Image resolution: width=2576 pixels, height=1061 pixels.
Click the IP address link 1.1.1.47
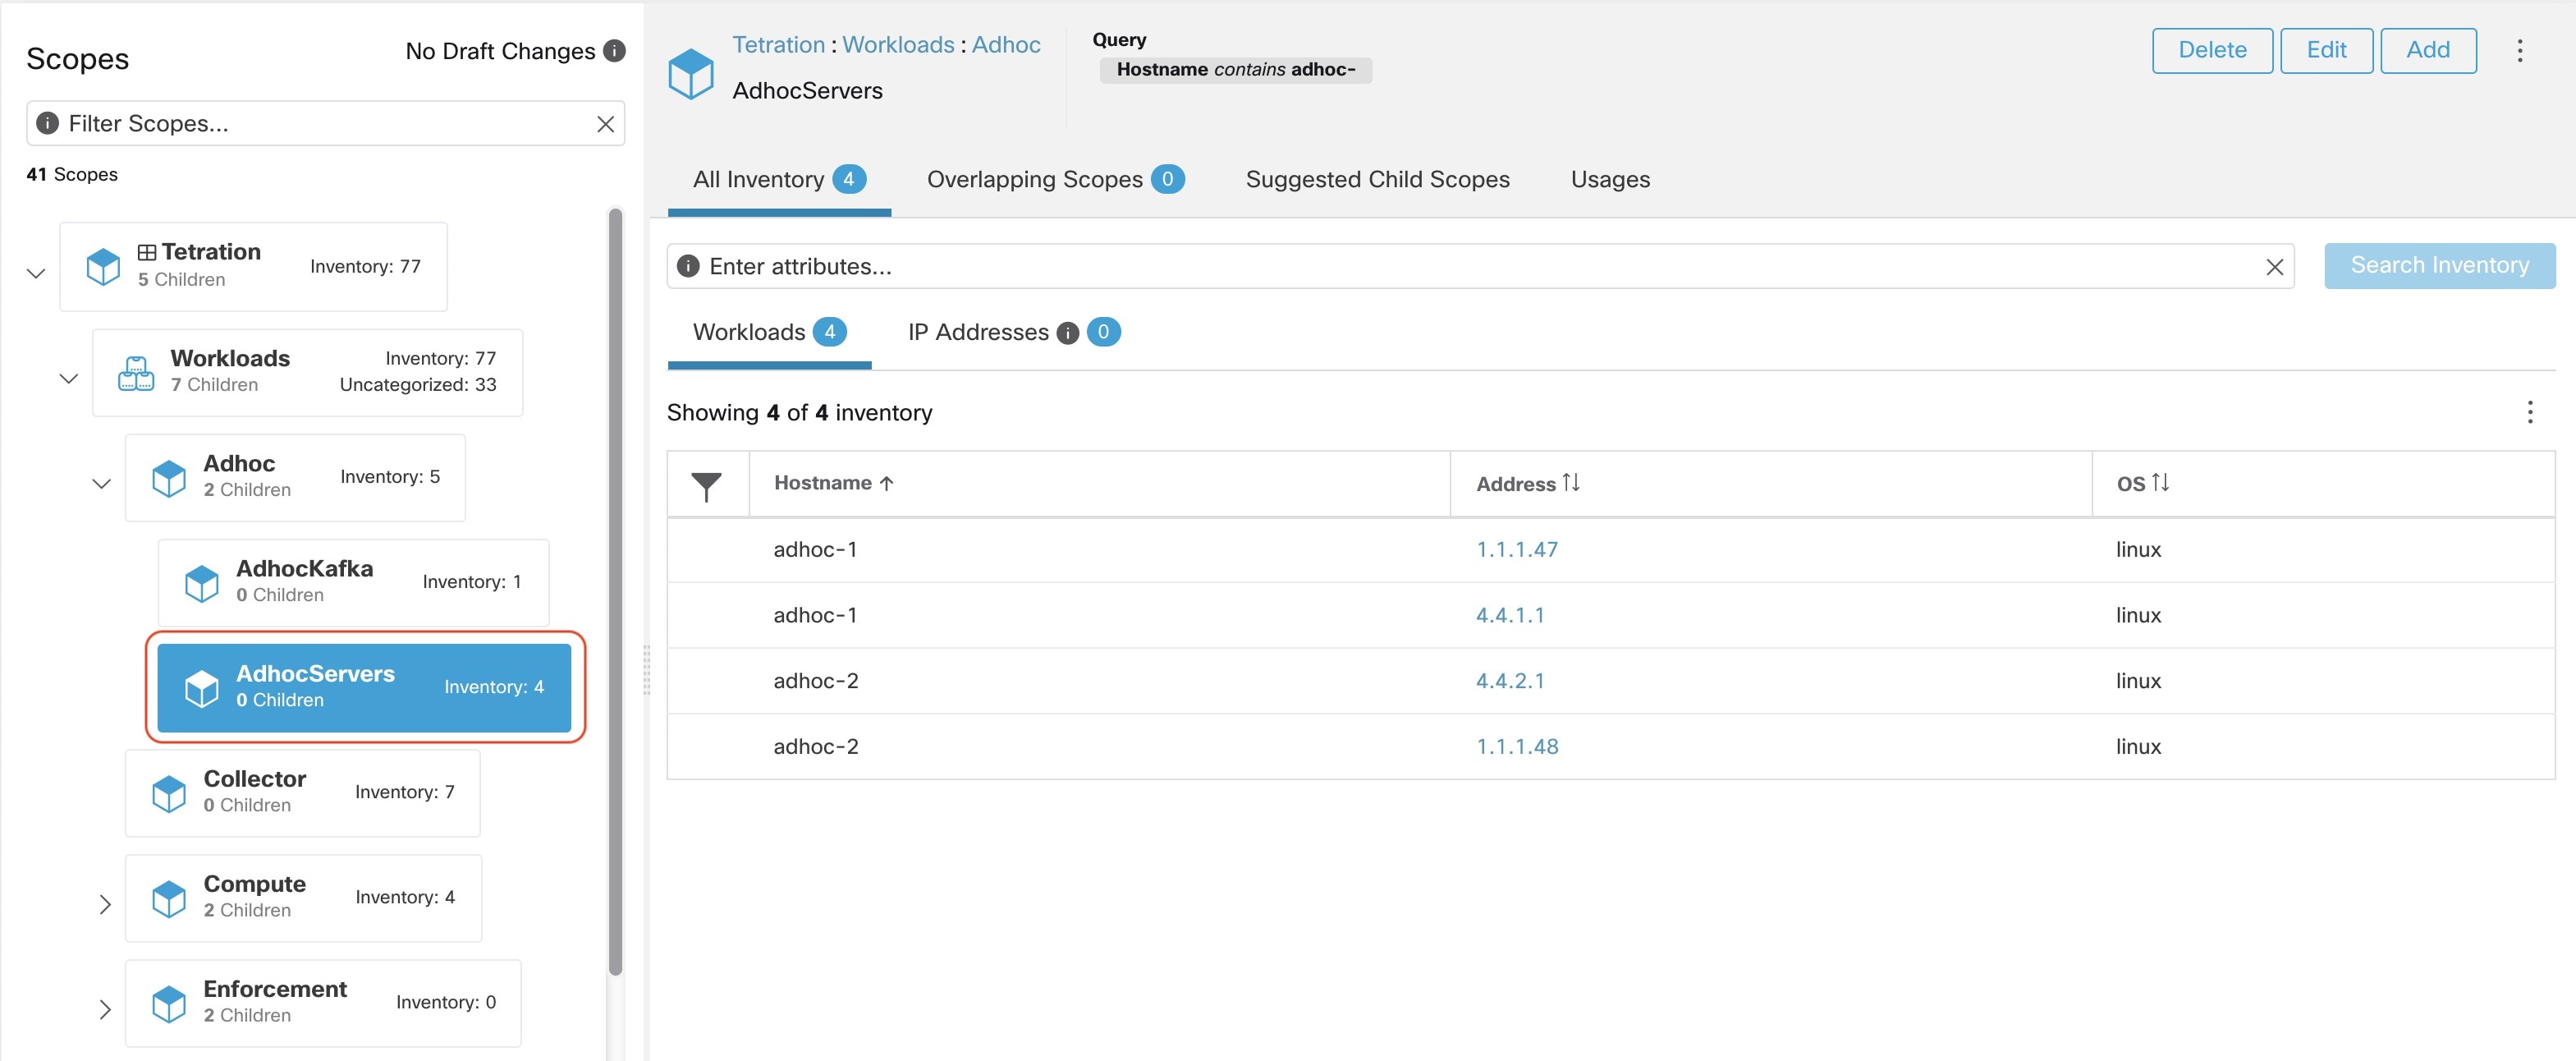click(x=1513, y=547)
